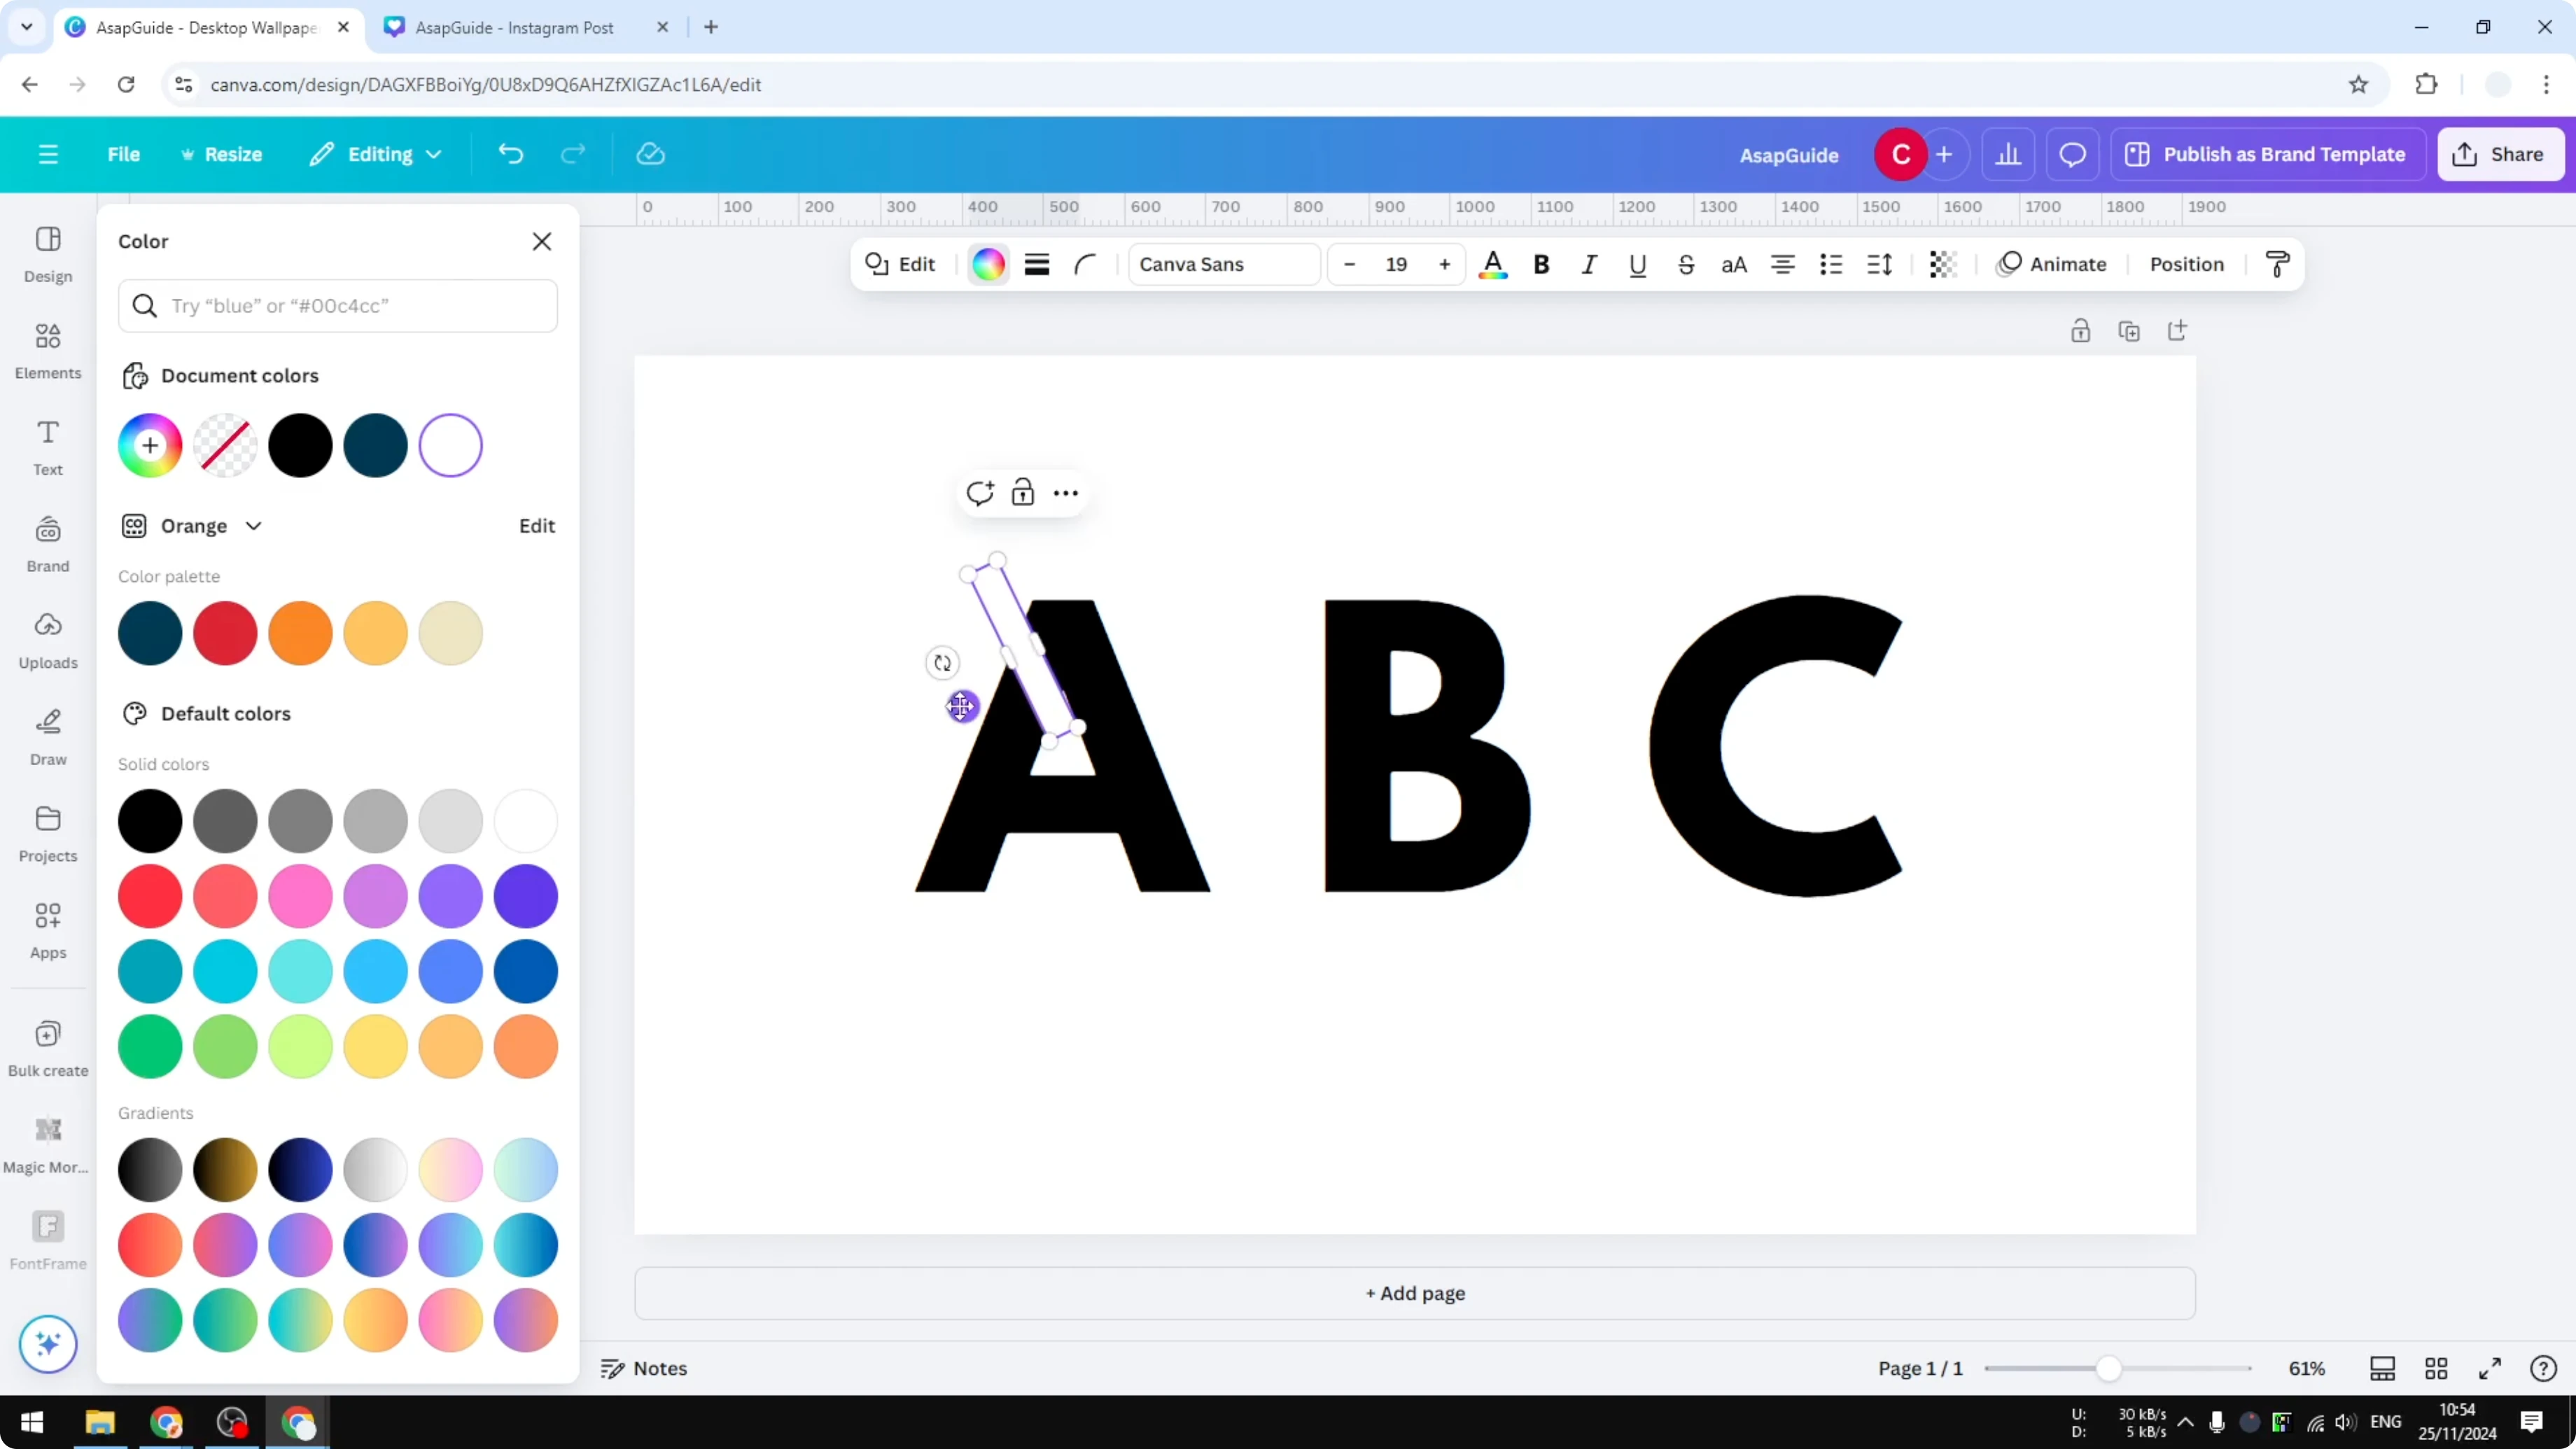This screenshot has width=2576, height=1449.
Task: Select the Draw tool
Action: pos(47,737)
